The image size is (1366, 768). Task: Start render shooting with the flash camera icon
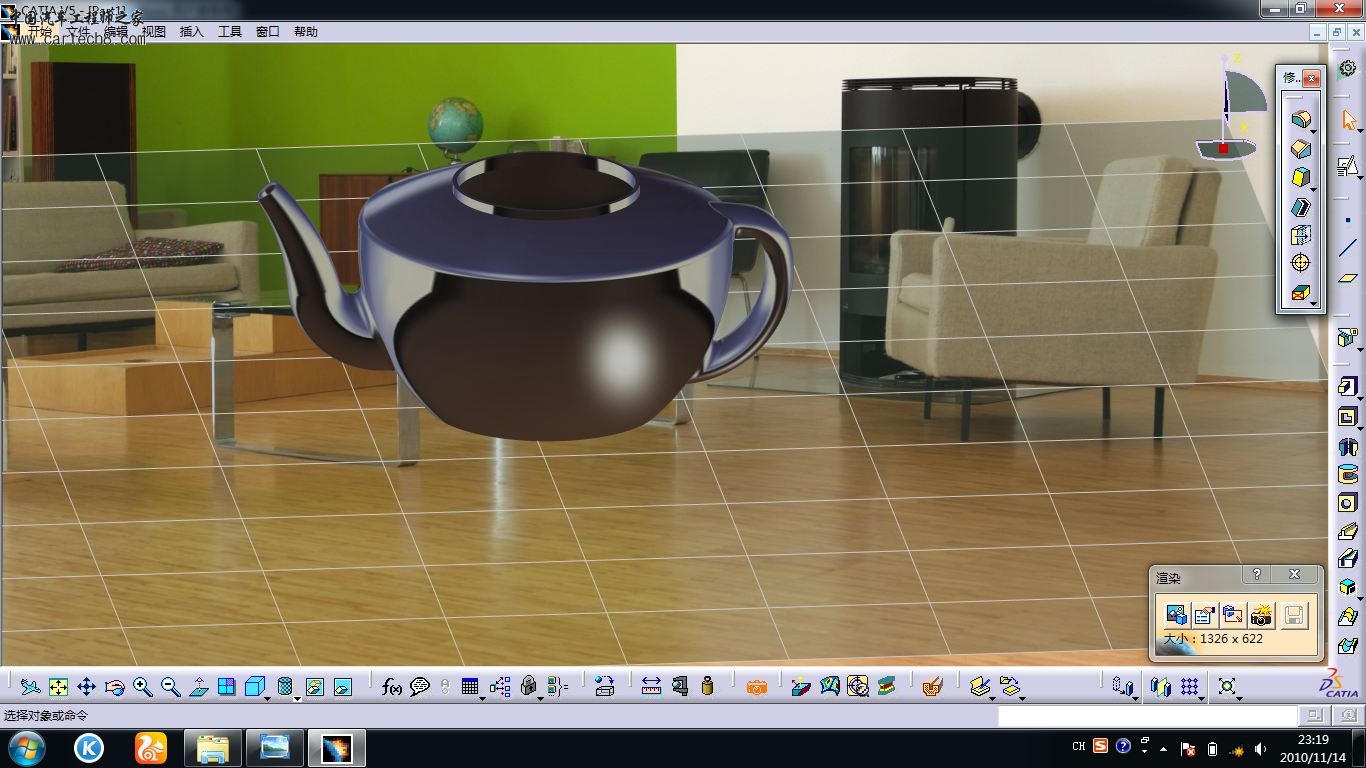point(1262,615)
